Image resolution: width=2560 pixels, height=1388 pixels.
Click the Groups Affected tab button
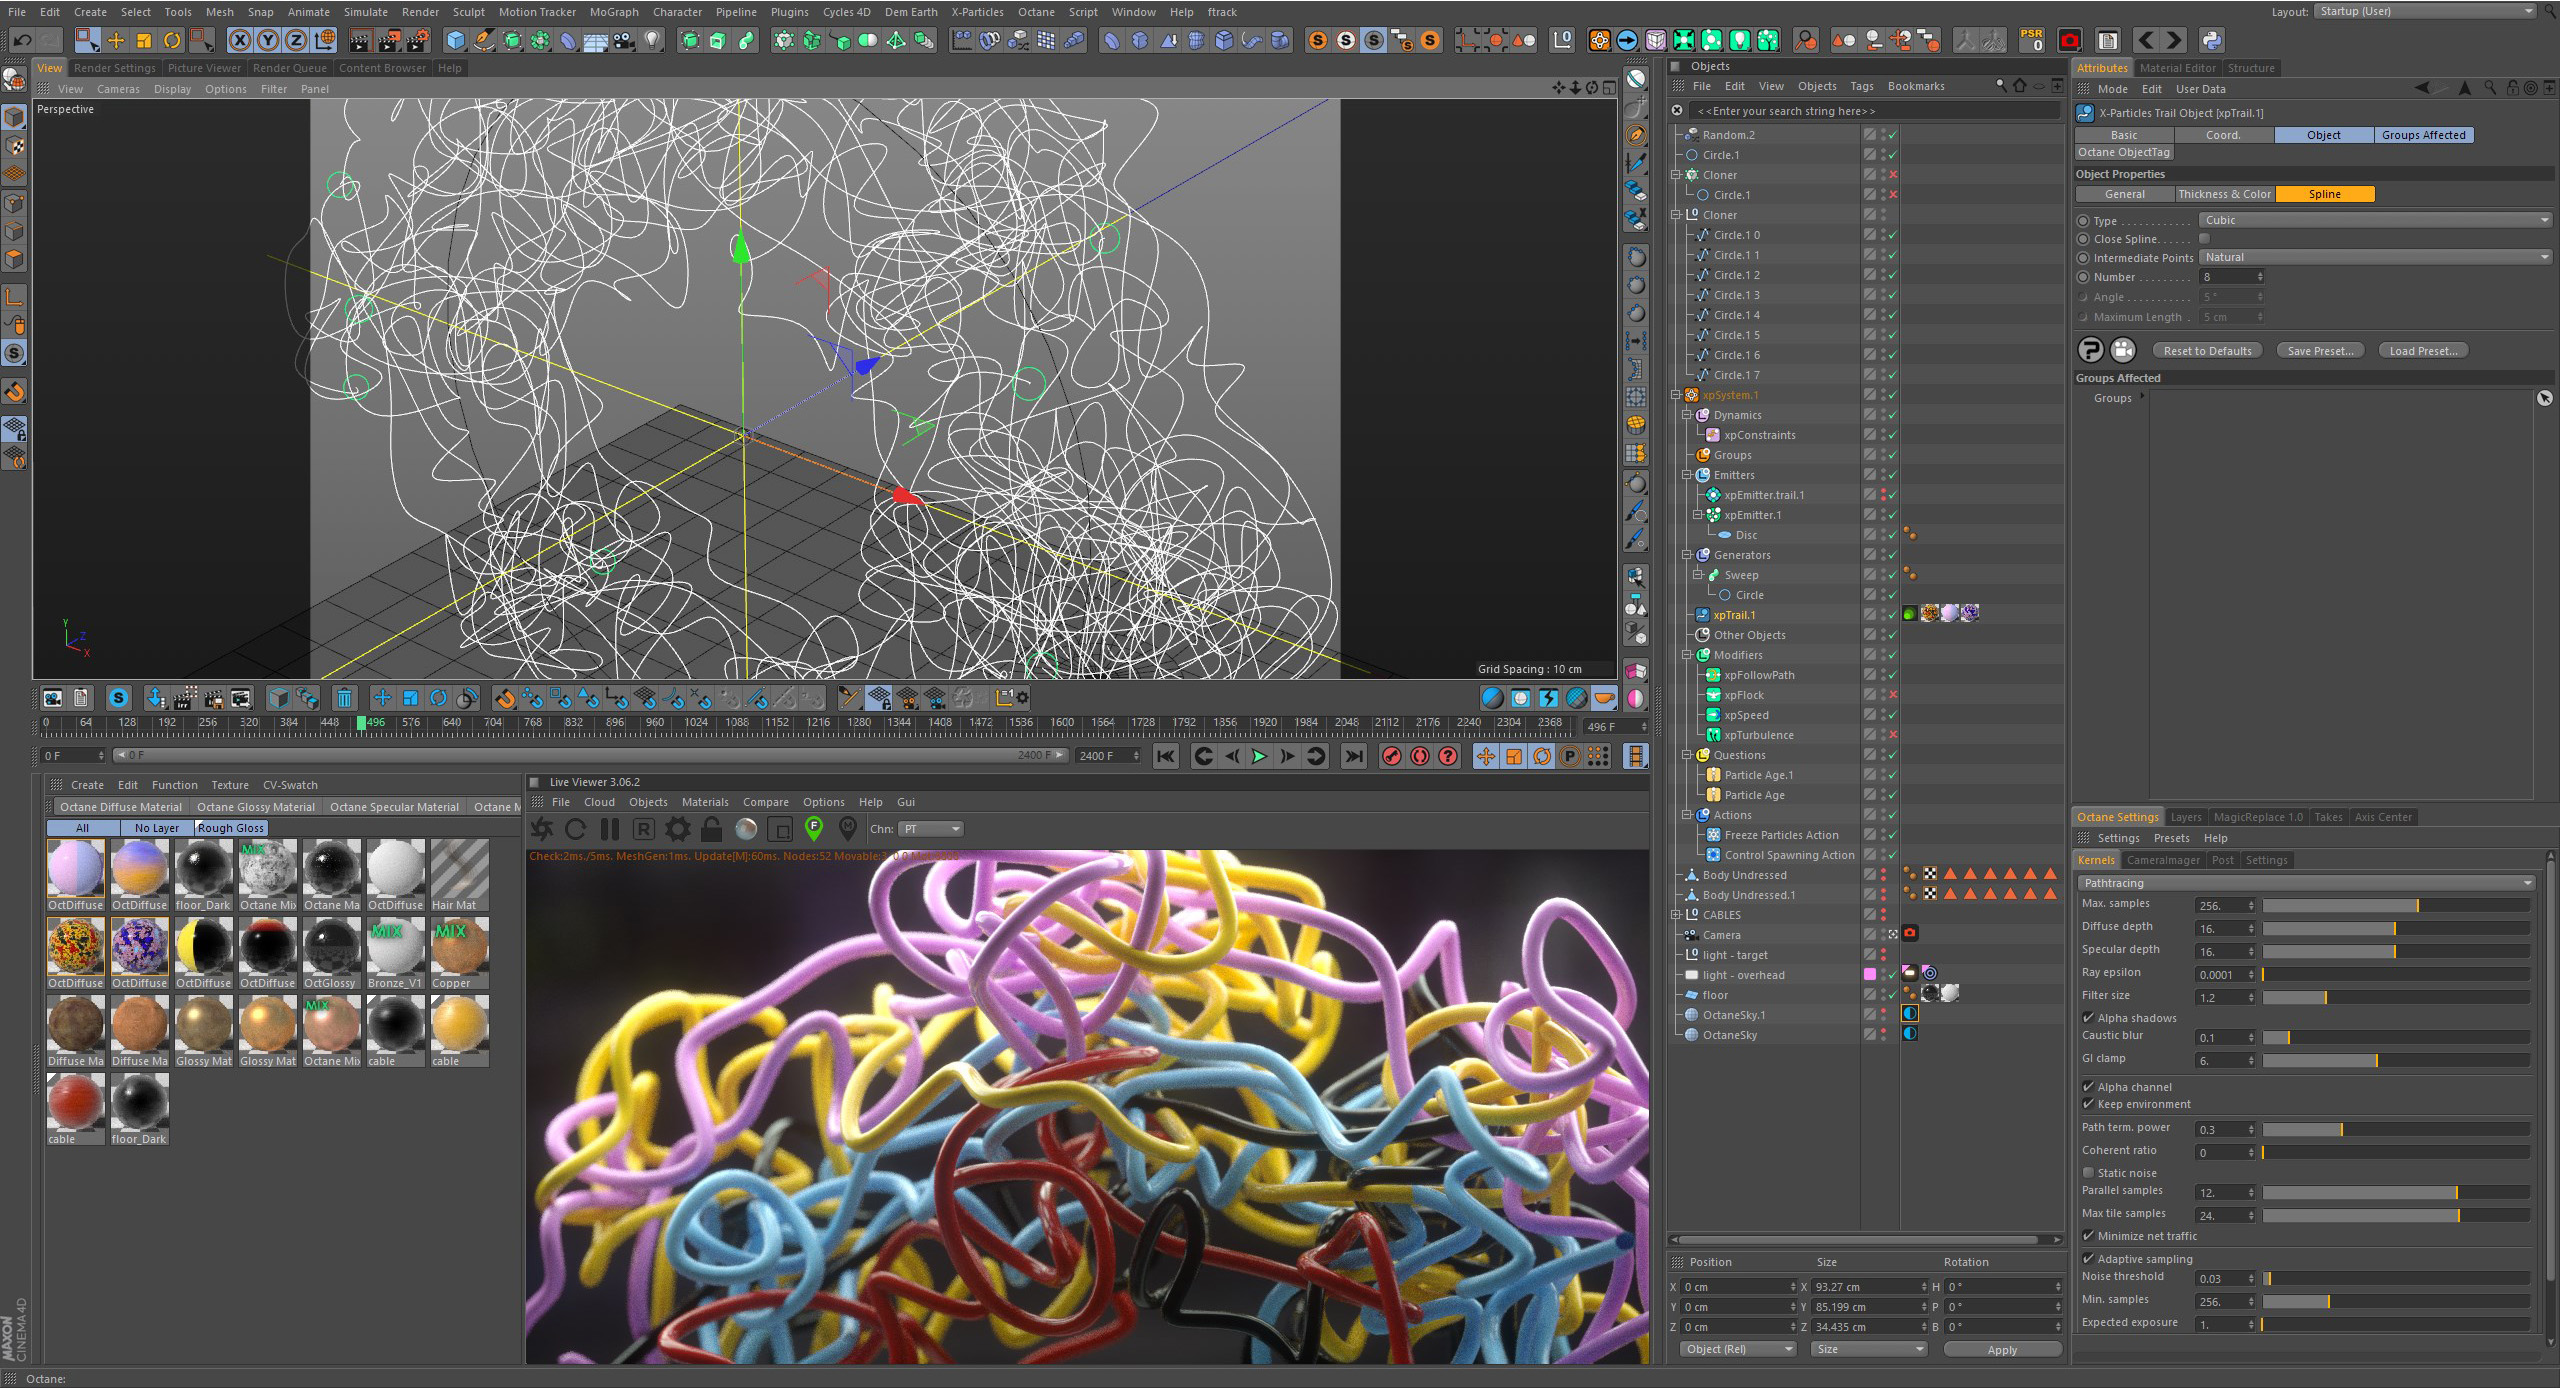coord(2423,135)
